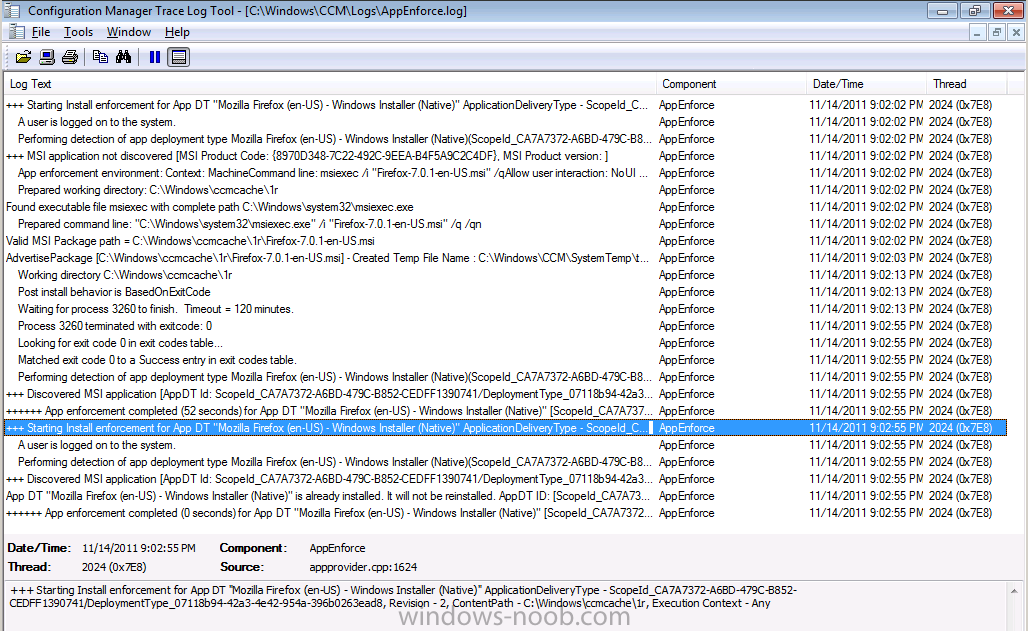Select the 'Prepared working directory' log row

[x=505, y=190]
